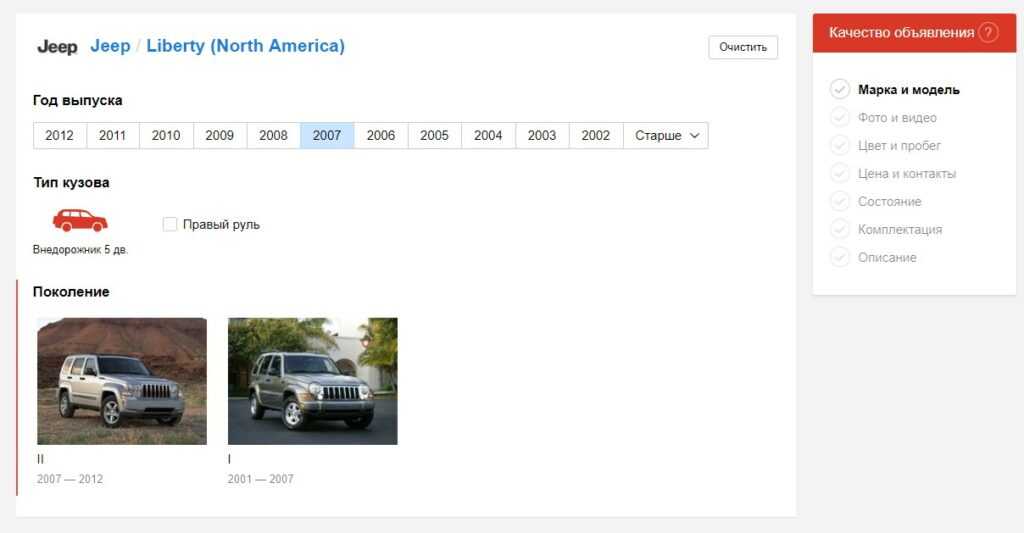Select year 2012 option
Viewport: 1024px width, 533px height.
click(59, 136)
